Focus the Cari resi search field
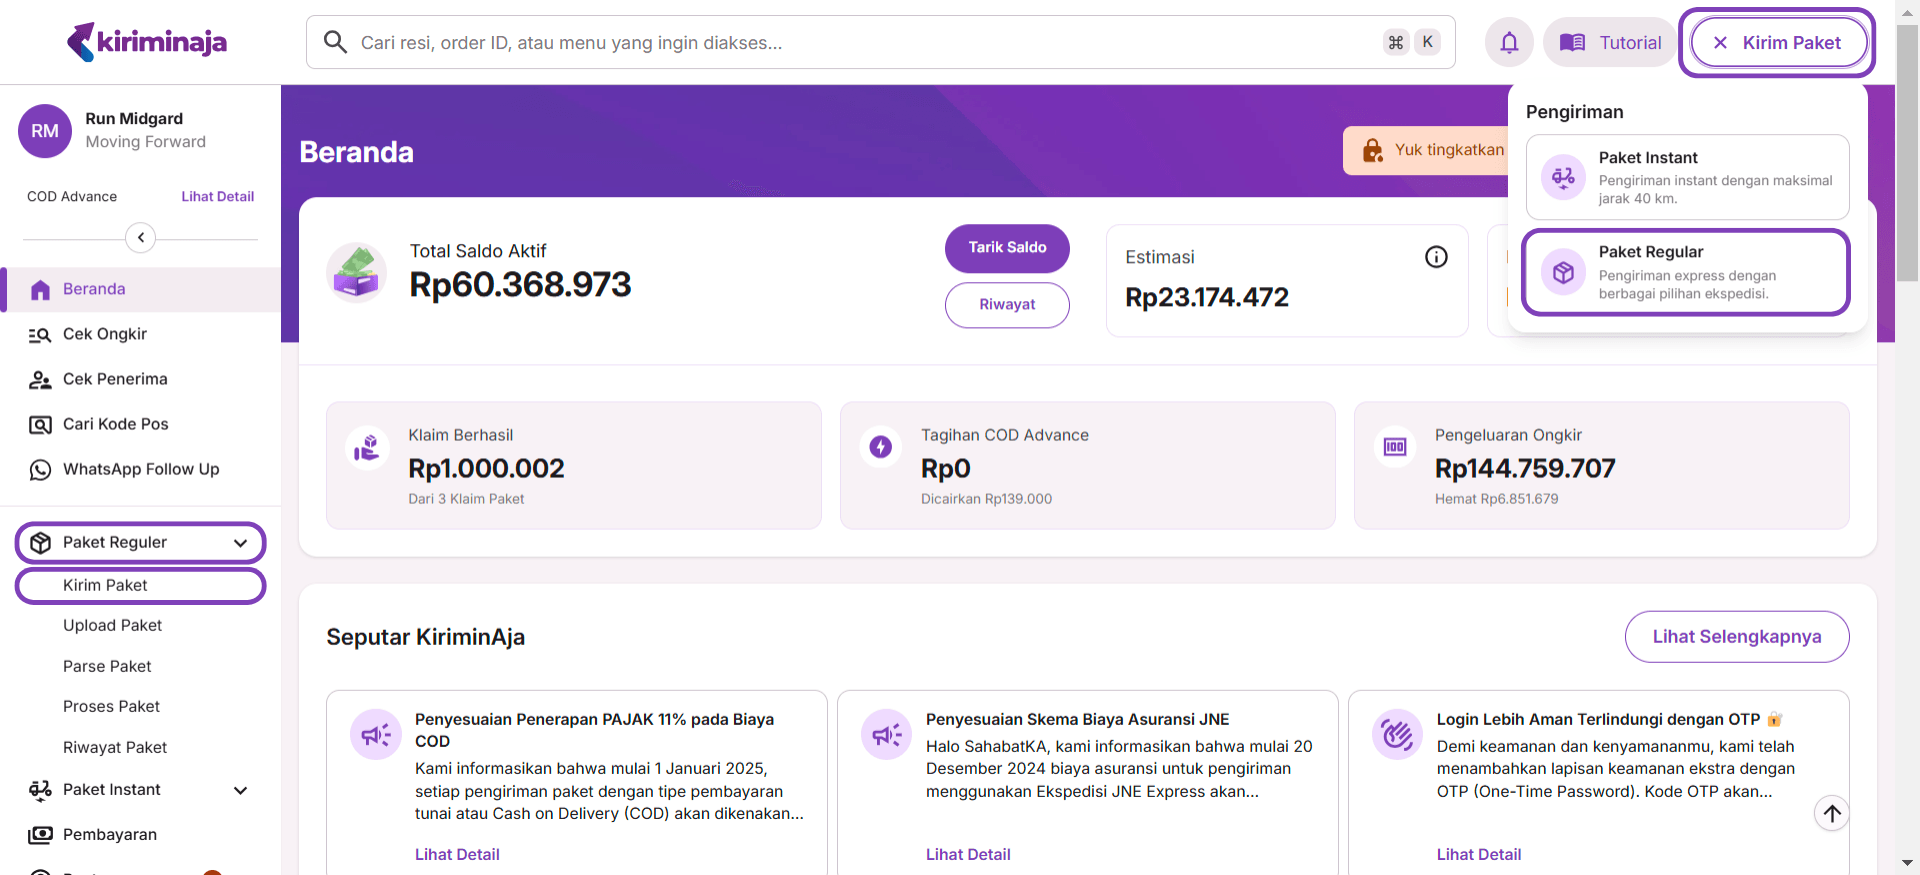This screenshot has height=875, width=1920. pyautogui.click(x=860, y=43)
